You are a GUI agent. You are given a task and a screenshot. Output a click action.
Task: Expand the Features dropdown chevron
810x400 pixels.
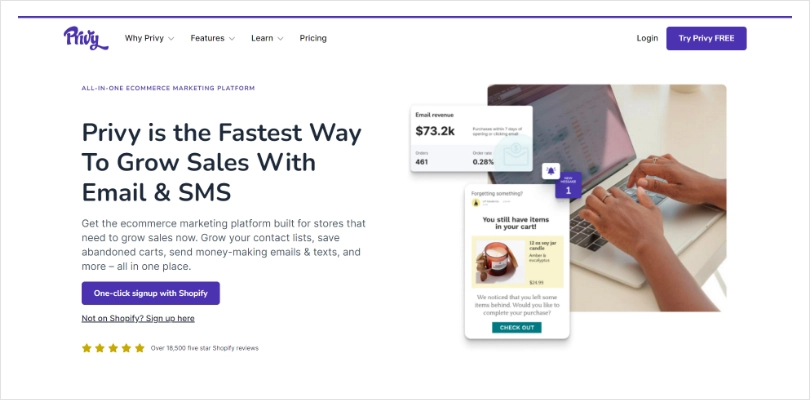pos(232,39)
